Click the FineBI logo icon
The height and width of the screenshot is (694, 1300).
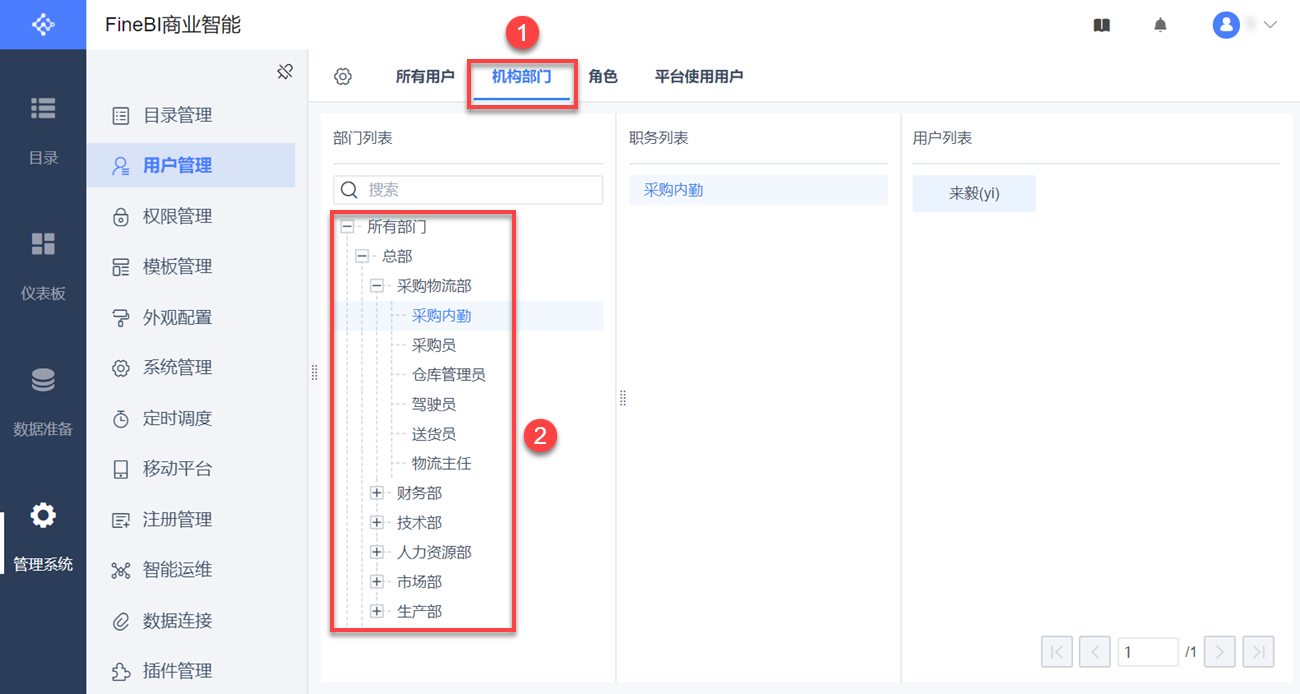(43, 24)
